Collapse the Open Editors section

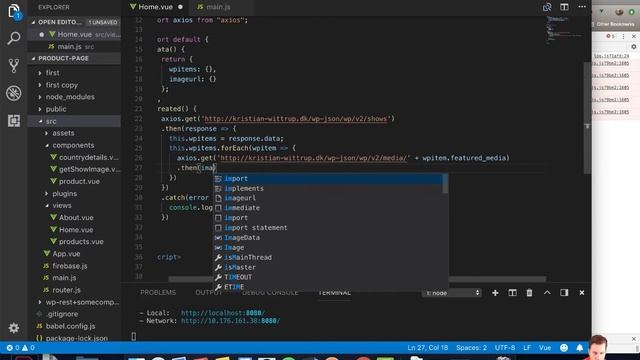pyautogui.click(x=75, y=22)
